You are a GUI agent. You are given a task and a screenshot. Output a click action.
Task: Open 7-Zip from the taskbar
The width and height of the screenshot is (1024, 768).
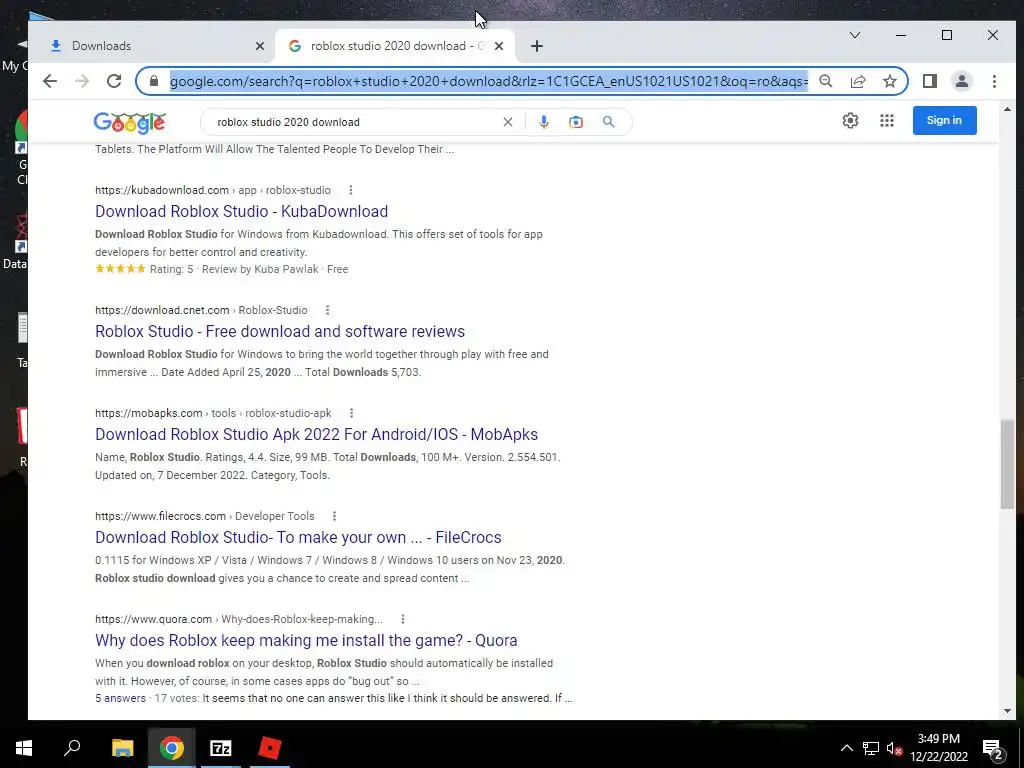(x=221, y=748)
